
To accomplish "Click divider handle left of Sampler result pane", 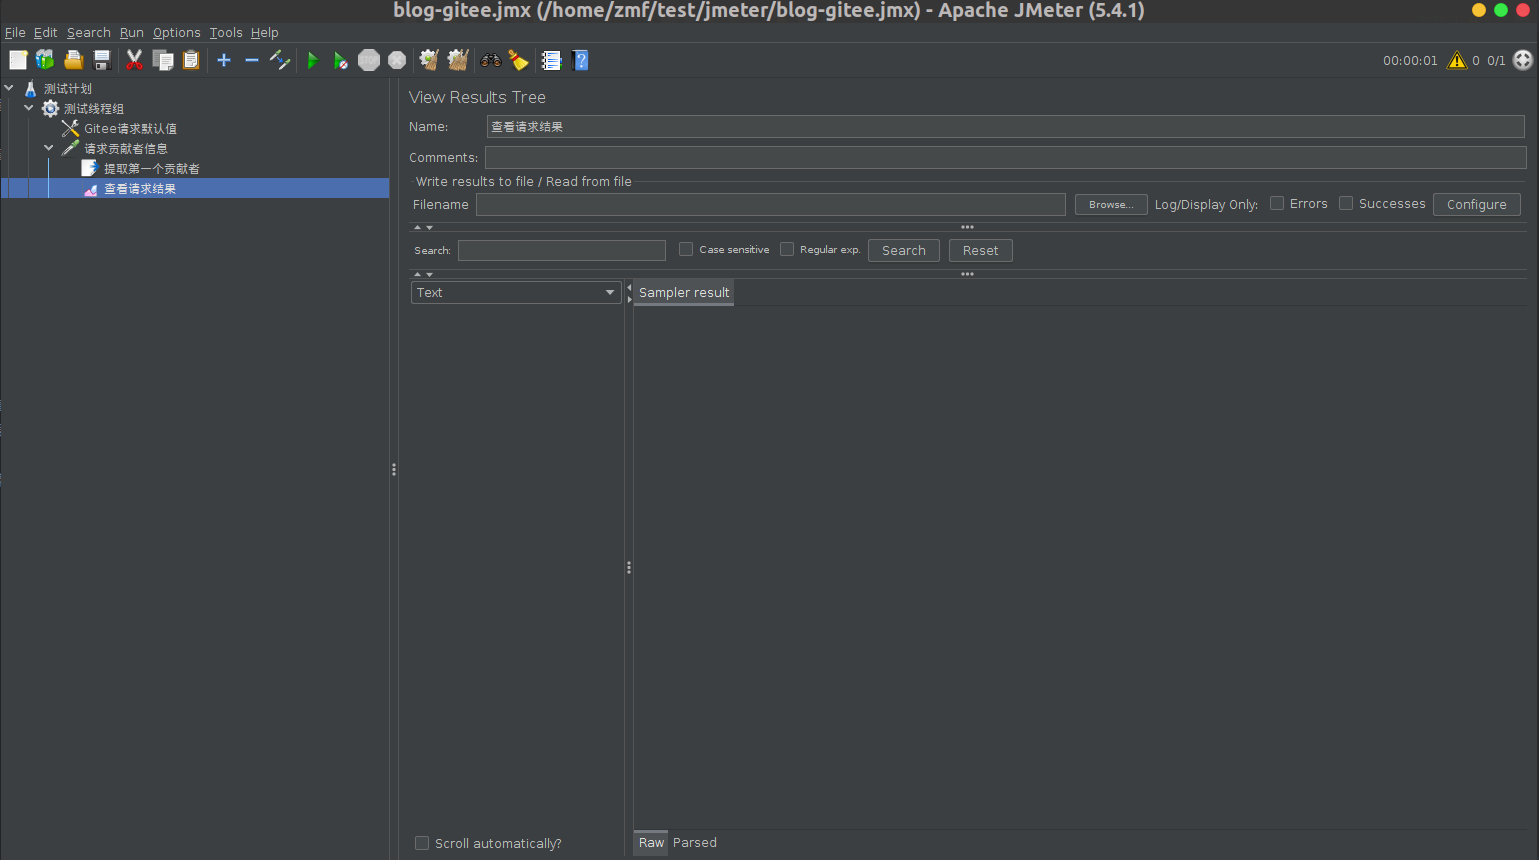I will (629, 567).
